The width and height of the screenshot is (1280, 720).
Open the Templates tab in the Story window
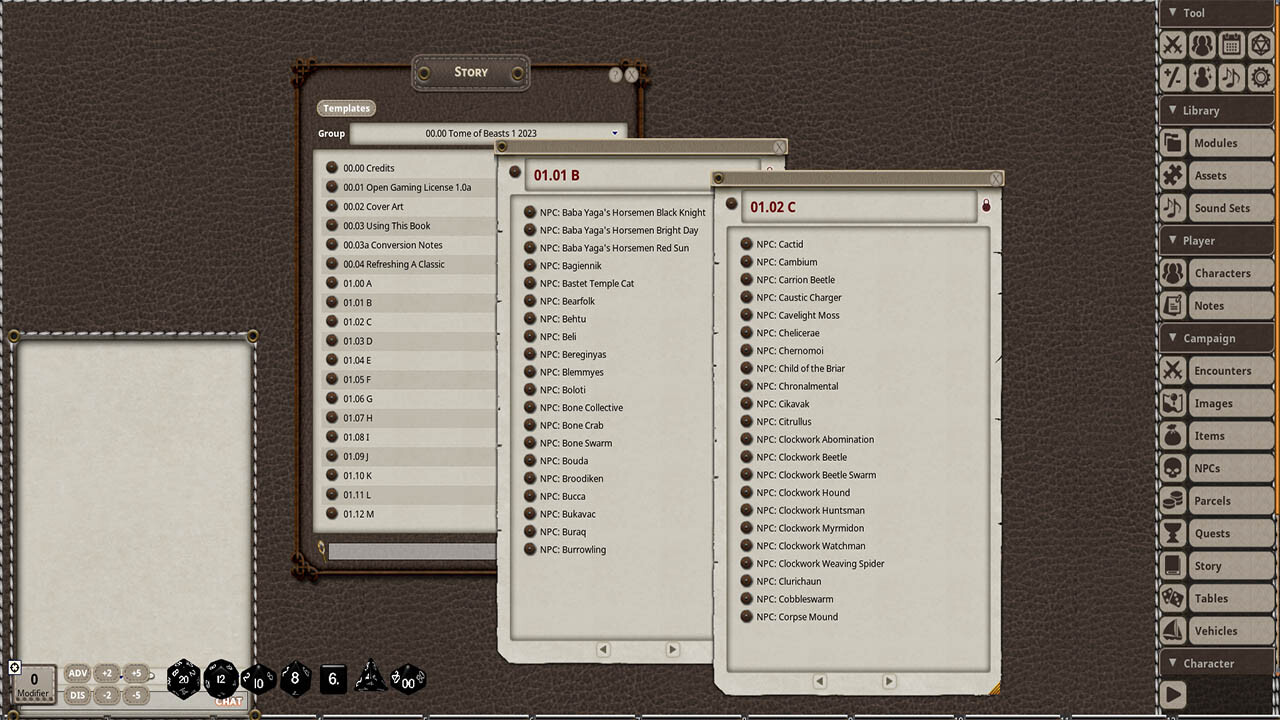(346, 108)
